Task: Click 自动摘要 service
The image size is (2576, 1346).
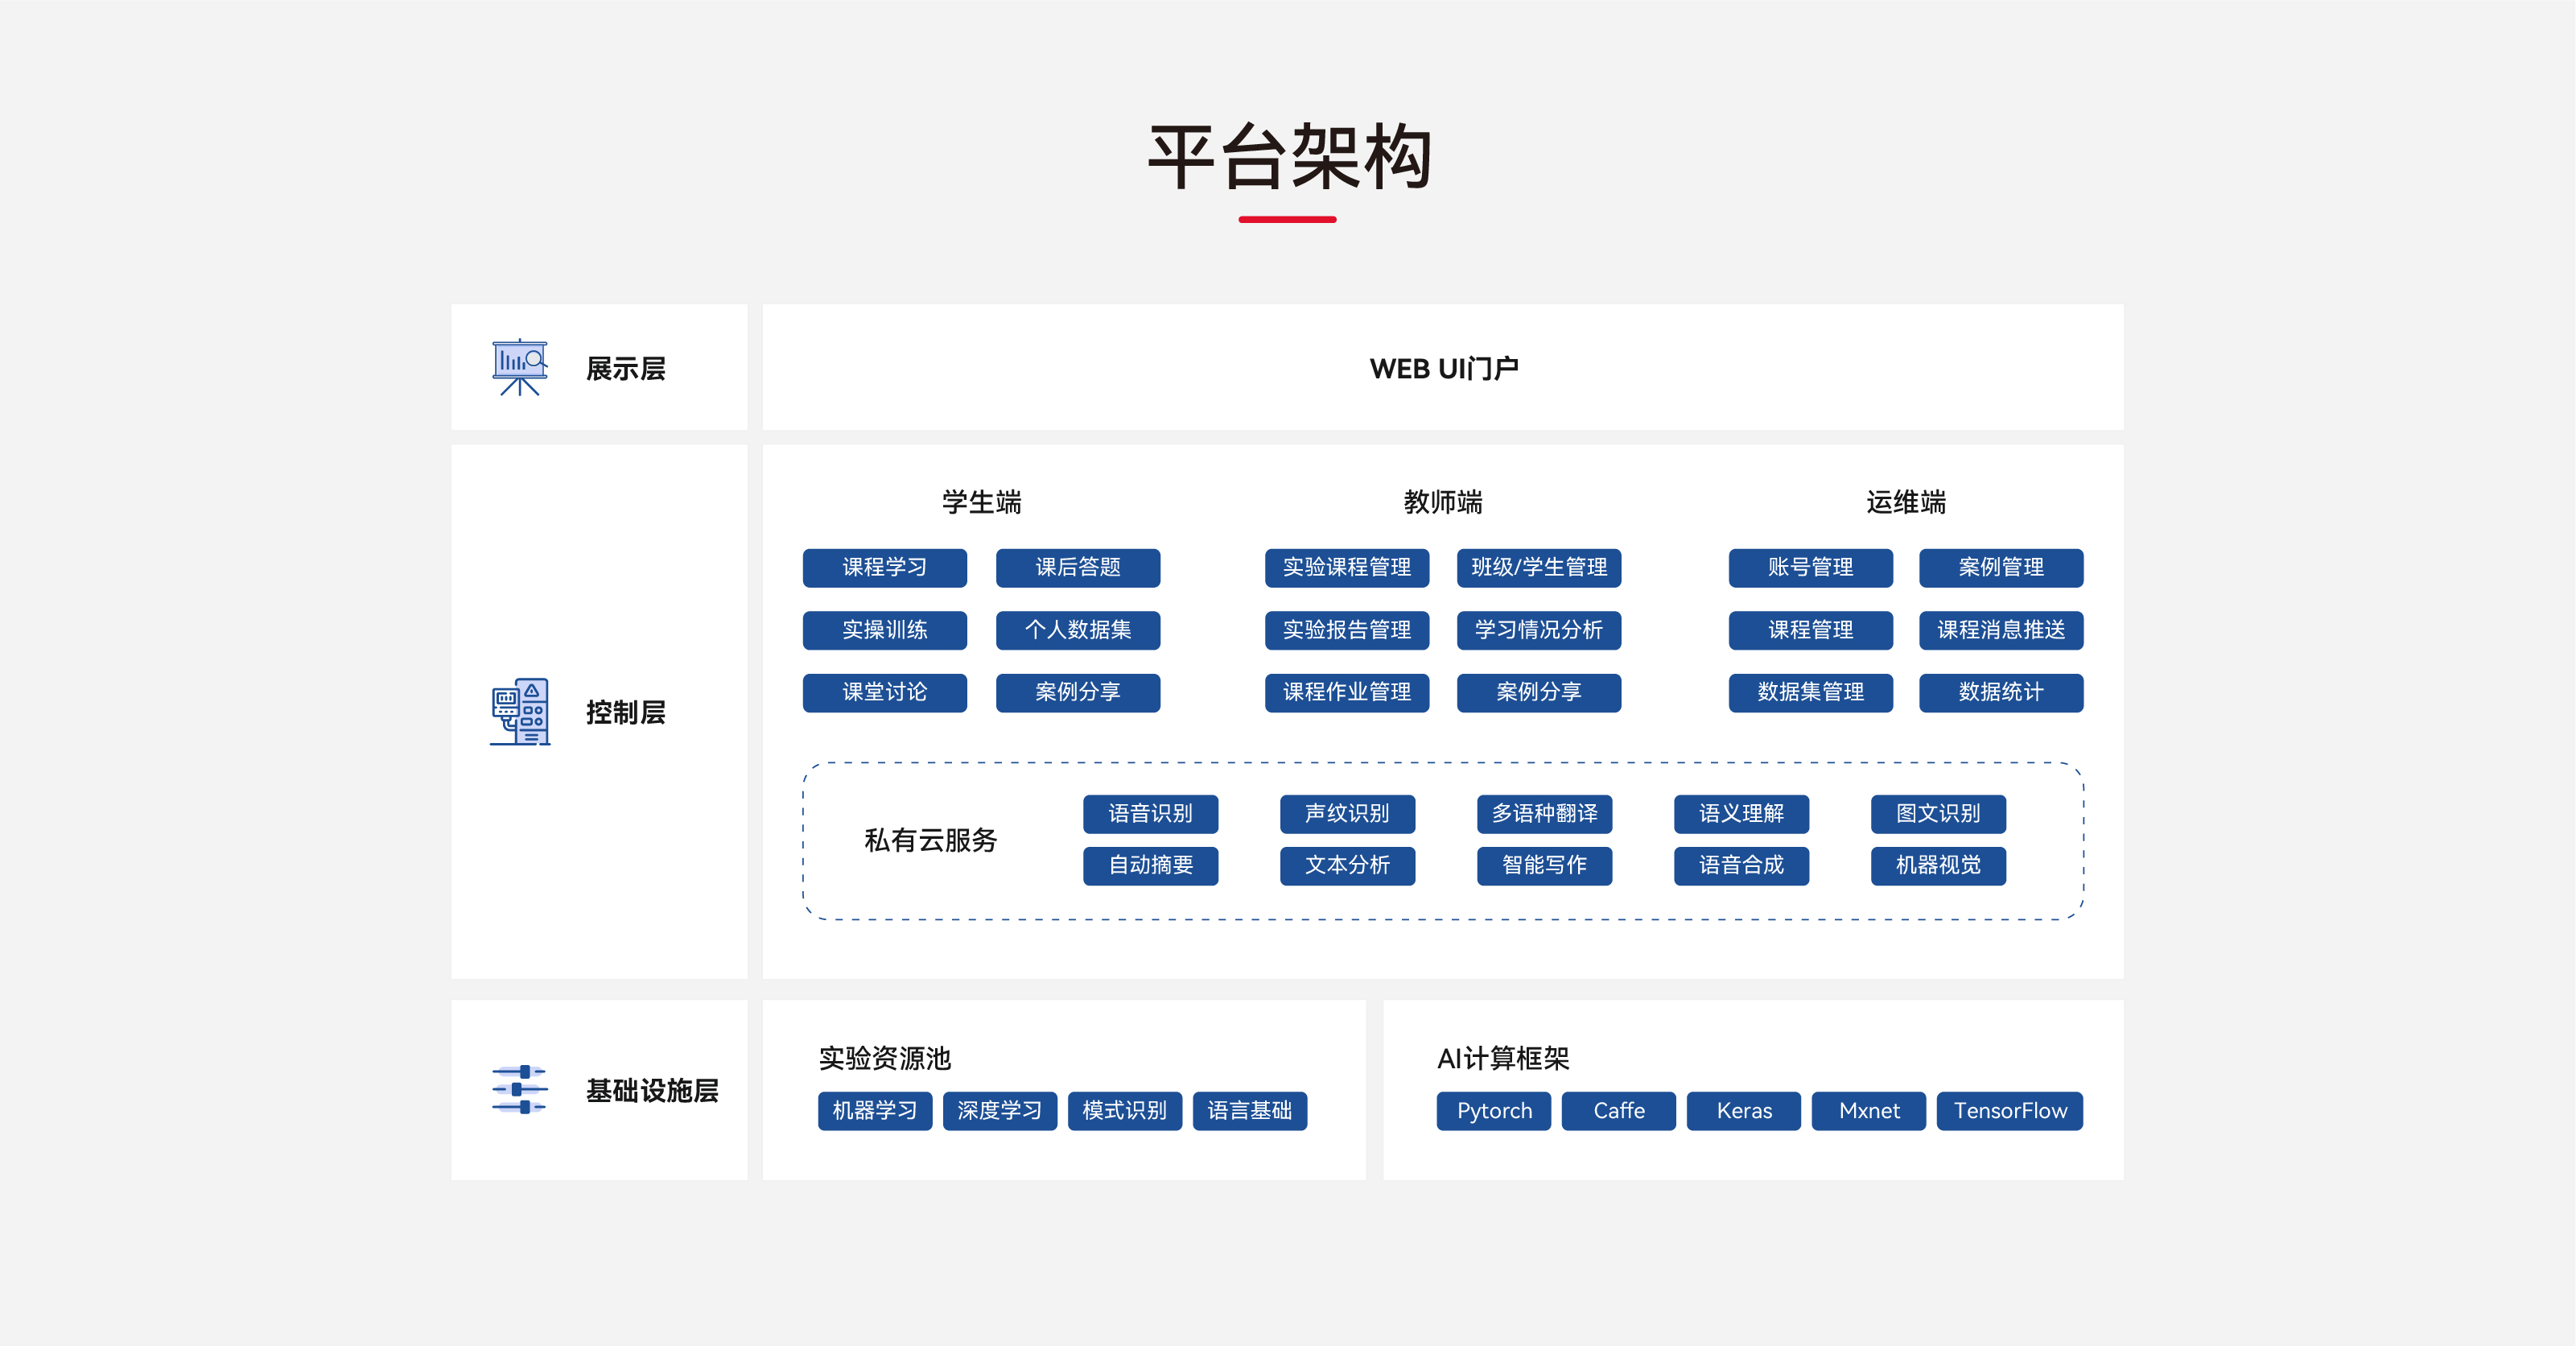Action: tap(1151, 866)
